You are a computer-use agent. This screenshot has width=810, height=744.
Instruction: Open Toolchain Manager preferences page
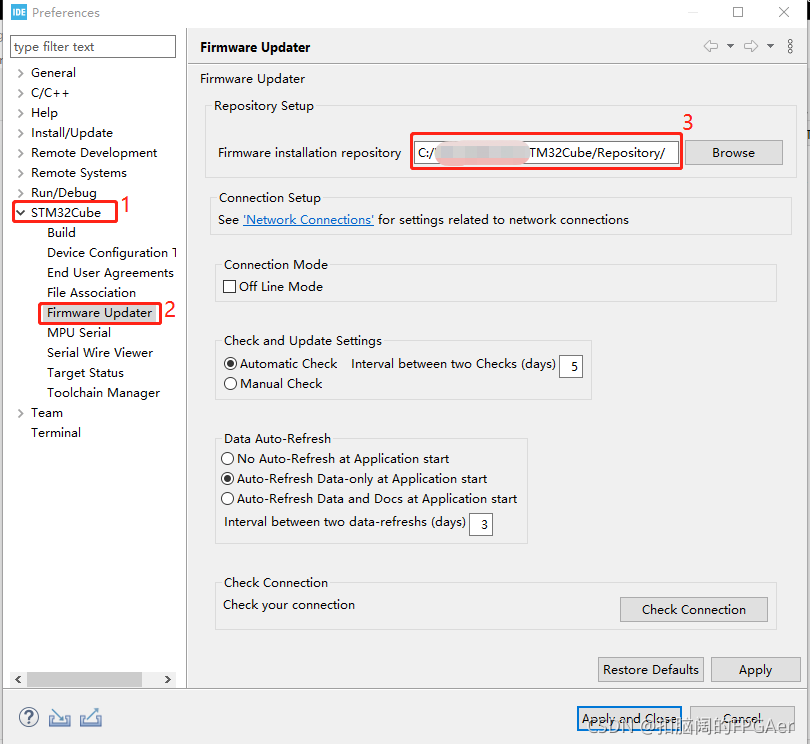click(x=104, y=393)
